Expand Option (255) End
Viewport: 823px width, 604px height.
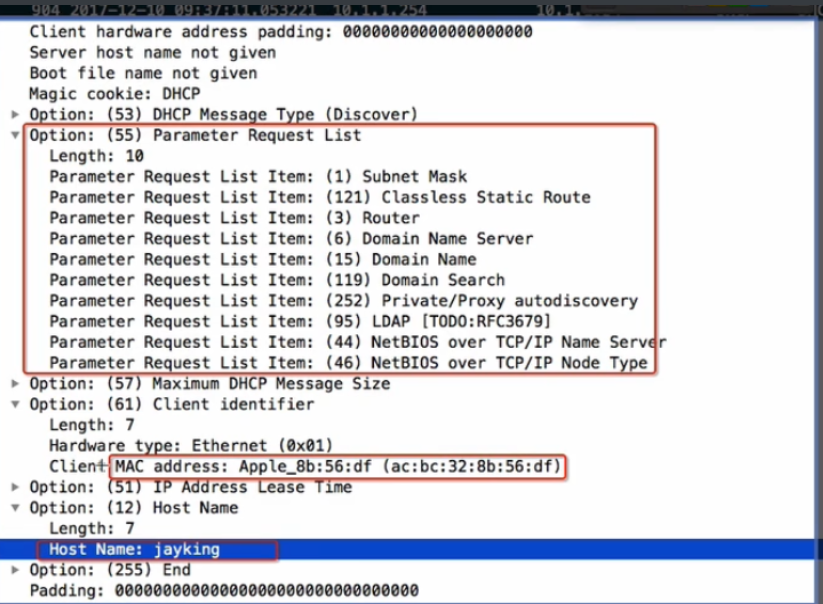point(15,570)
